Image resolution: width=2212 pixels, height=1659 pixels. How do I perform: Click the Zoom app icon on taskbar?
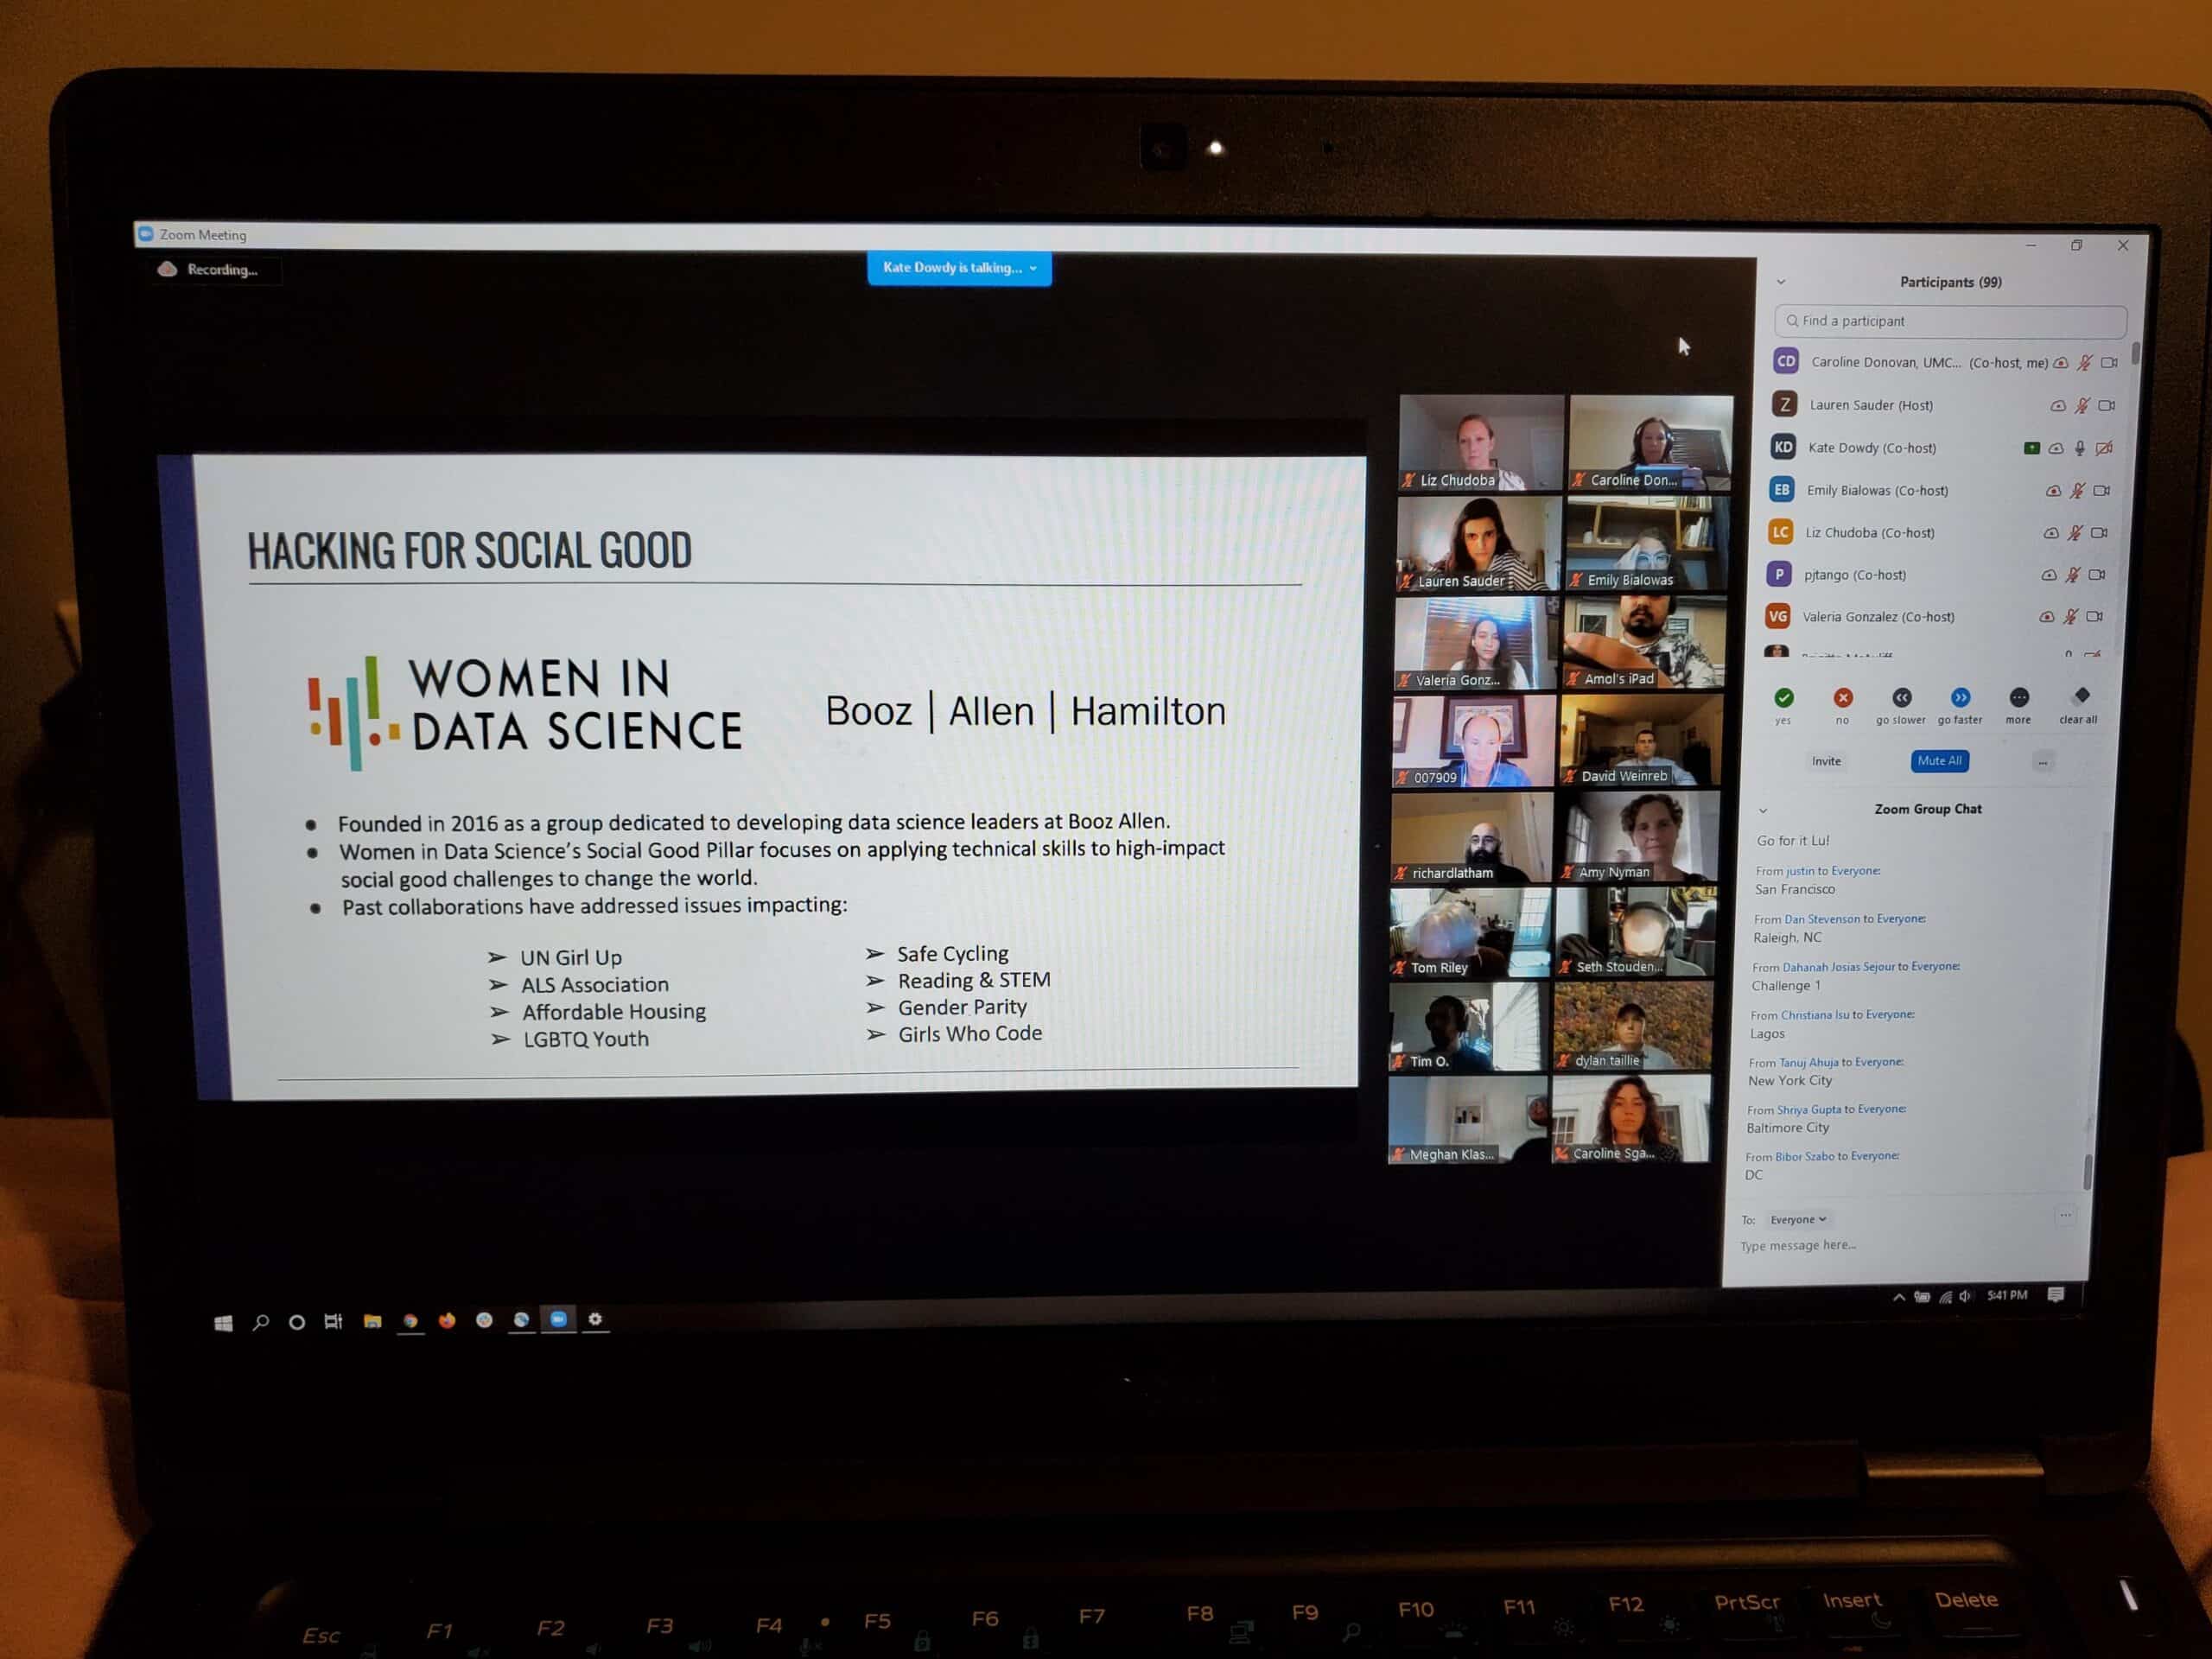coord(559,1319)
